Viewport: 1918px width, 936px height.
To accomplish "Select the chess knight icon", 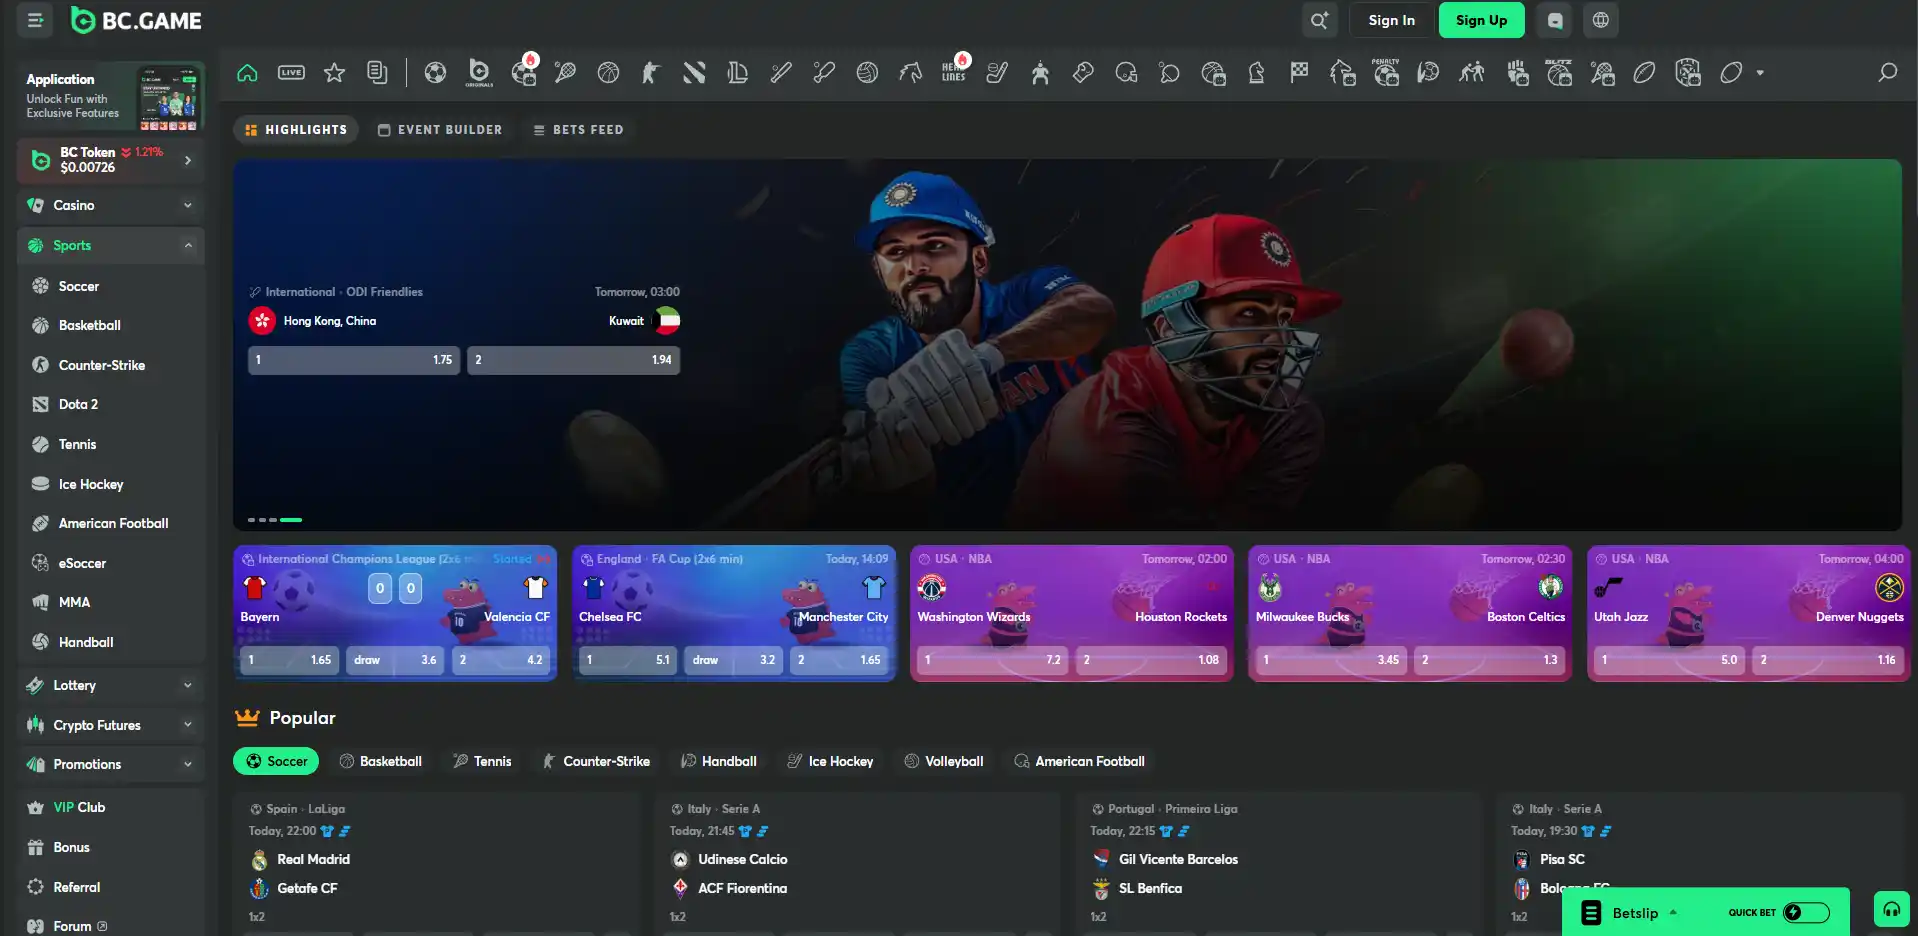I will (1256, 73).
